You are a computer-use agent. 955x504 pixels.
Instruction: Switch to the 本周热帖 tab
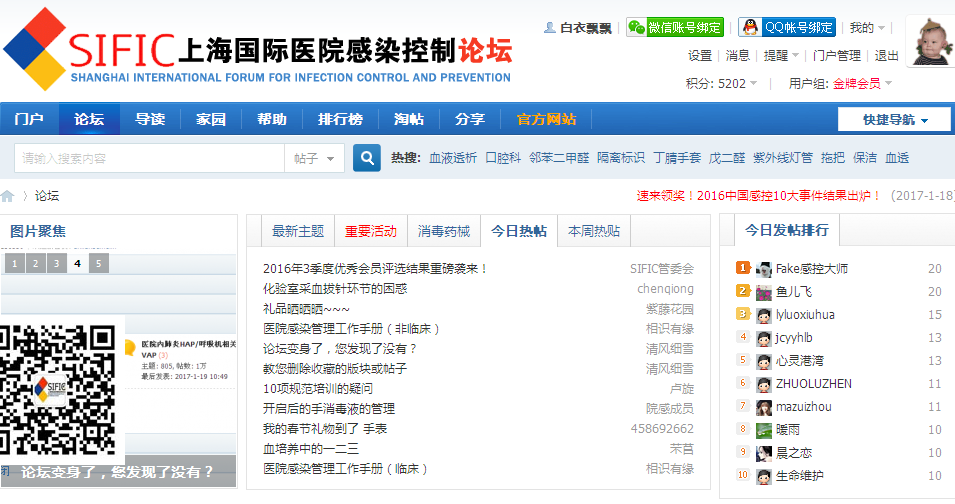(x=593, y=231)
